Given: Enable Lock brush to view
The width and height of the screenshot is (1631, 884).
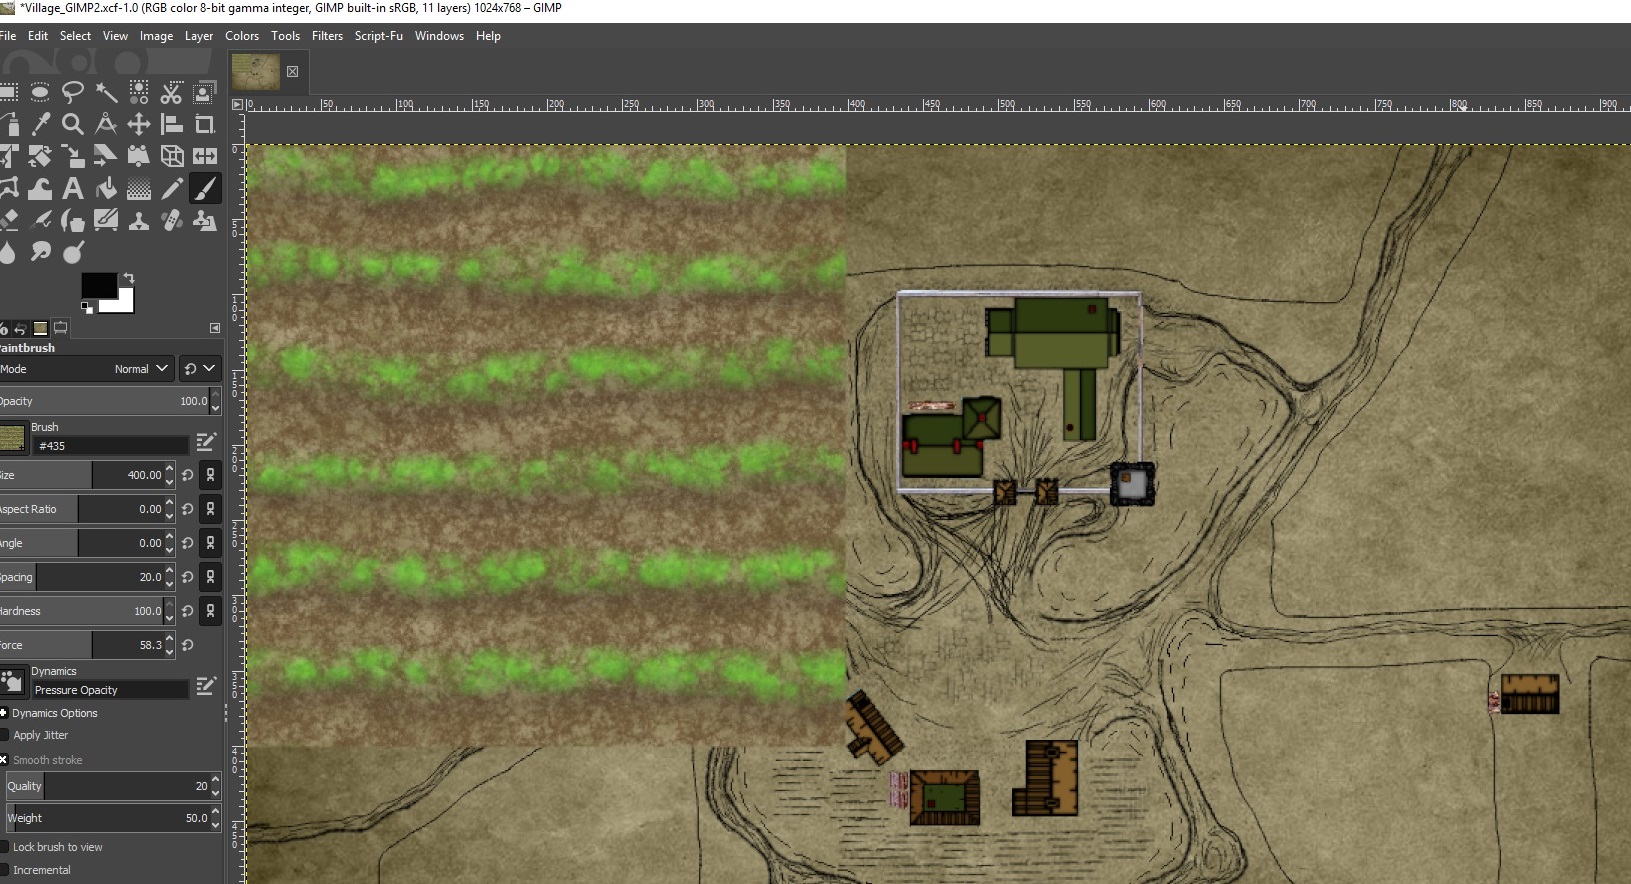Looking at the screenshot, I should [x=5, y=847].
